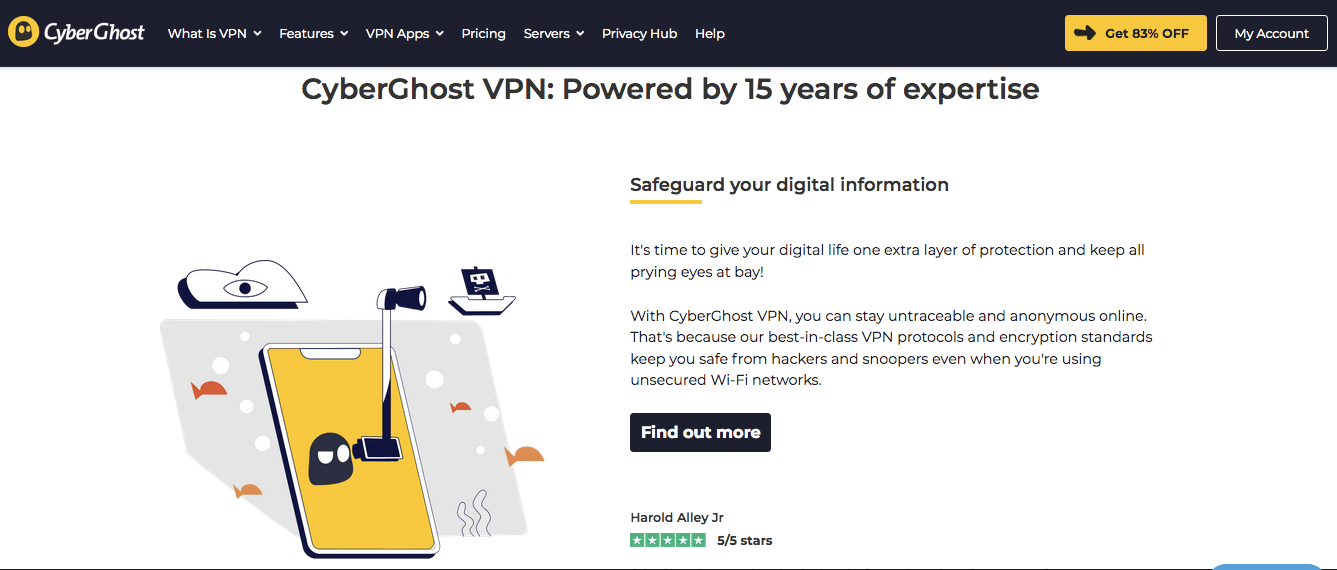
Task: Expand the Features dropdown menu
Action: (x=313, y=33)
